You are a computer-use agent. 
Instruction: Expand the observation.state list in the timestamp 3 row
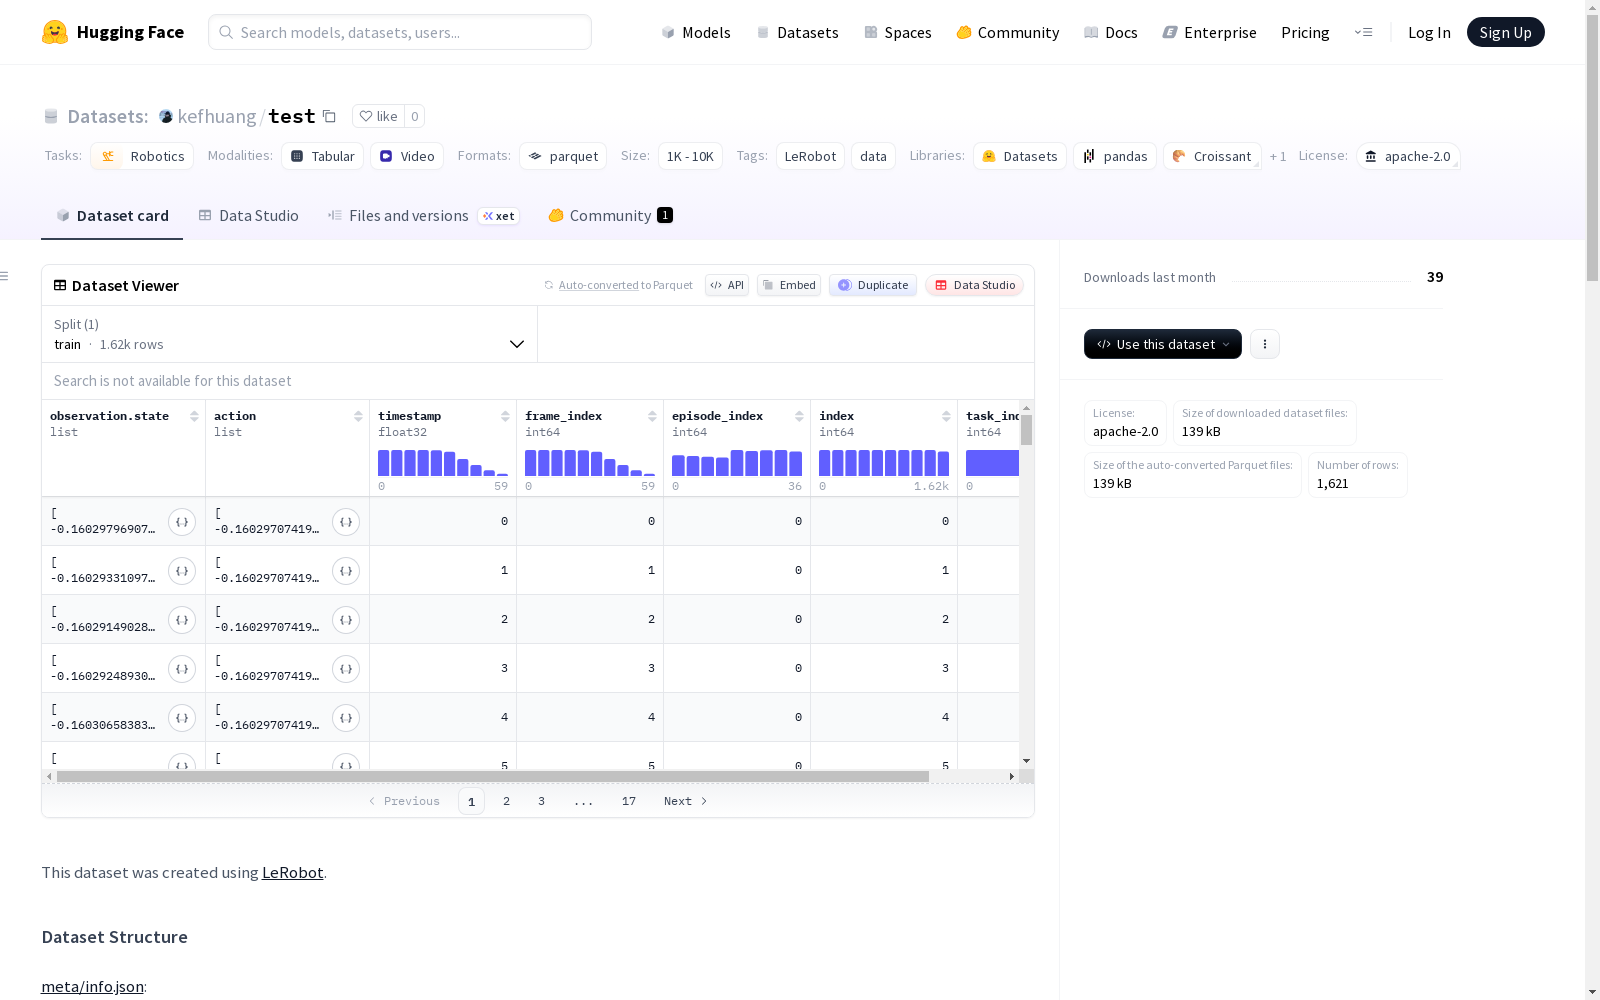click(x=182, y=669)
